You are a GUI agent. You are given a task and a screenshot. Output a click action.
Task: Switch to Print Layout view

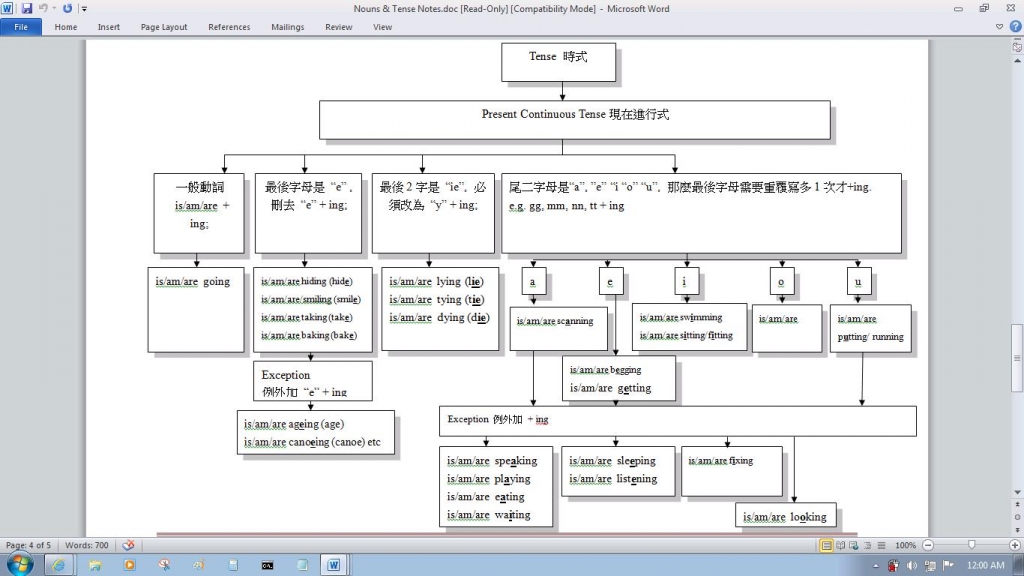point(827,545)
